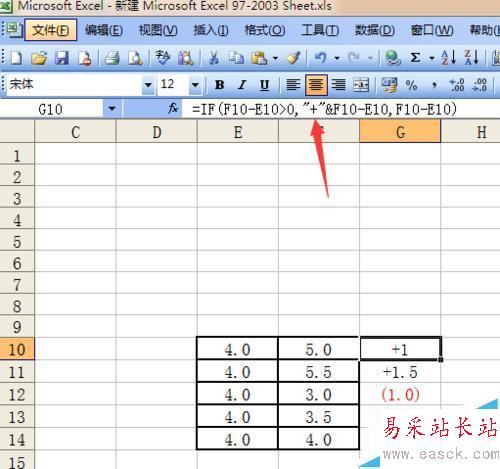Increase decimal places
The image size is (500, 469).
tap(457, 85)
